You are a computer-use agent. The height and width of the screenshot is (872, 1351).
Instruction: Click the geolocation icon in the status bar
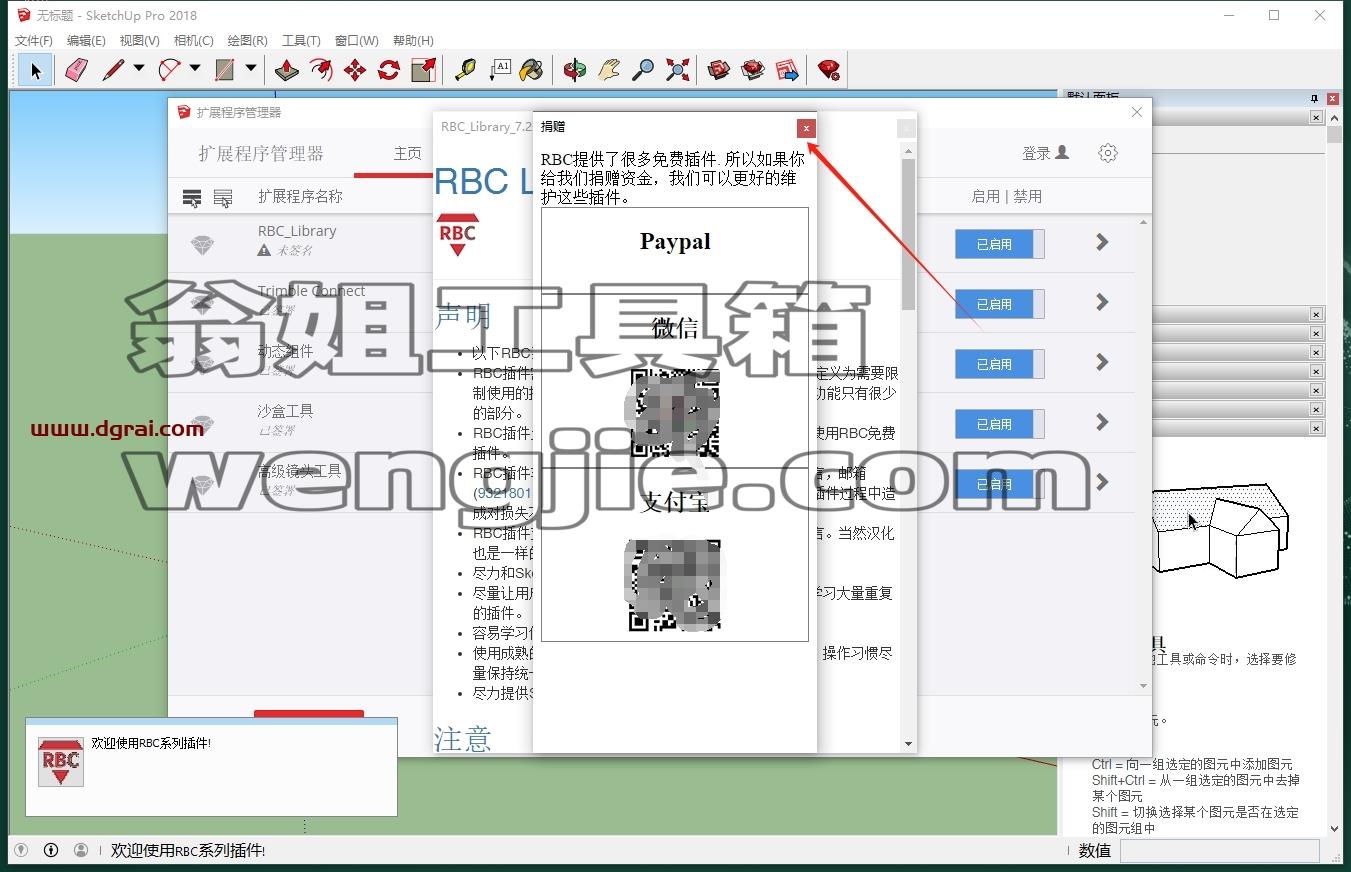(x=20, y=850)
